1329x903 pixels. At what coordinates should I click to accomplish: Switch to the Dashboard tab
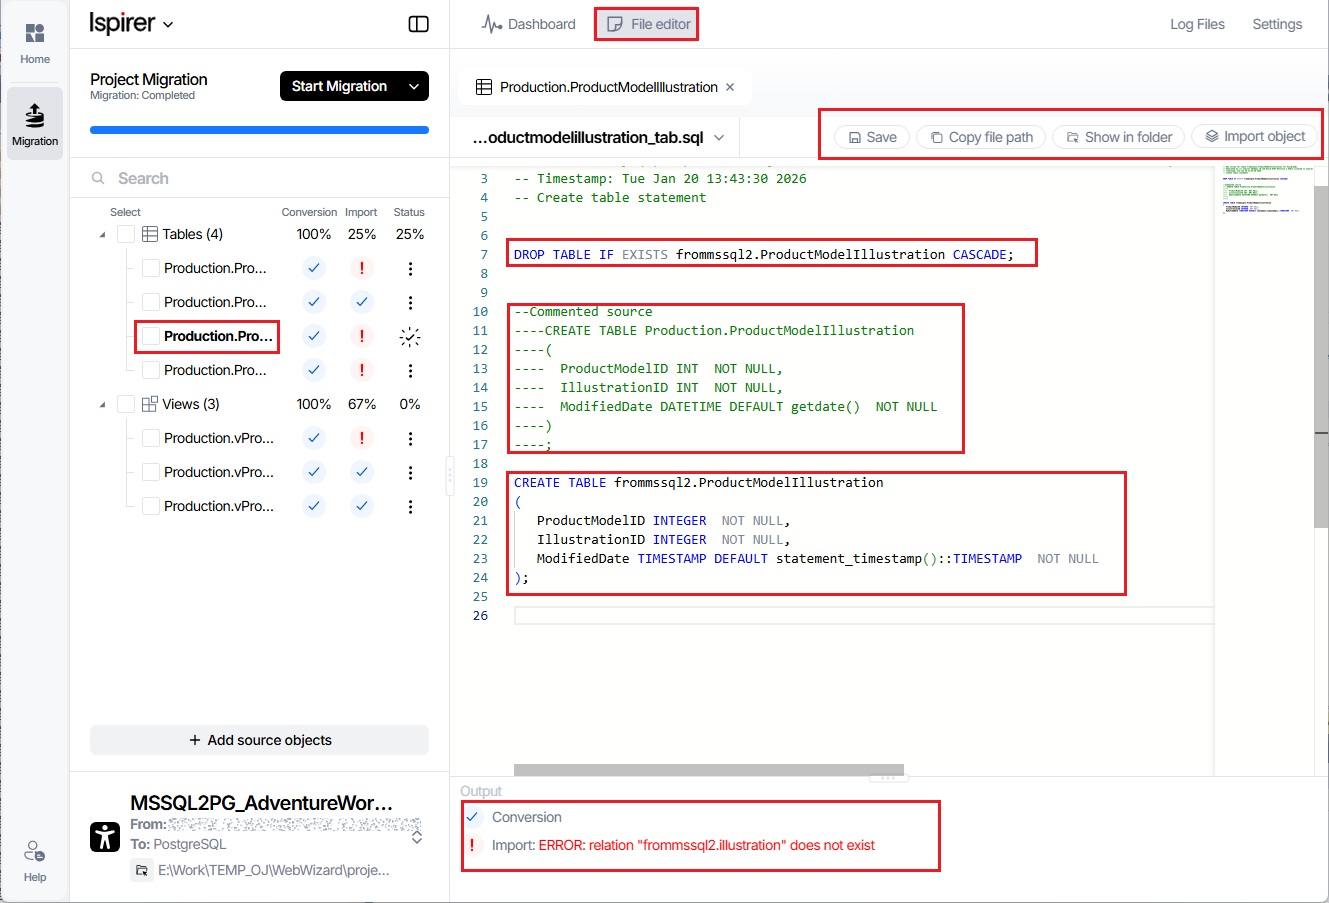[x=529, y=24]
